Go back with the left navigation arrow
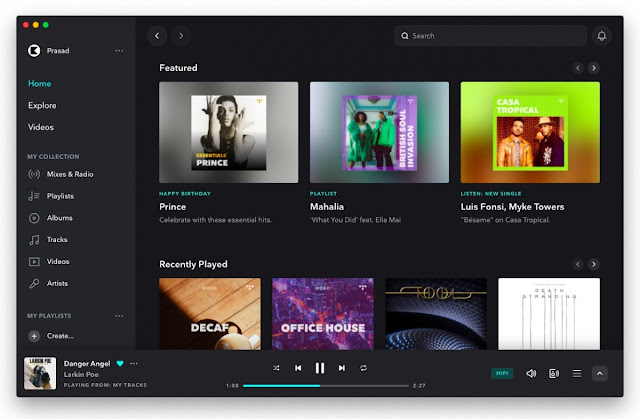Image resolution: width=640 pixels, height=419 pixels. coord(157,36)
